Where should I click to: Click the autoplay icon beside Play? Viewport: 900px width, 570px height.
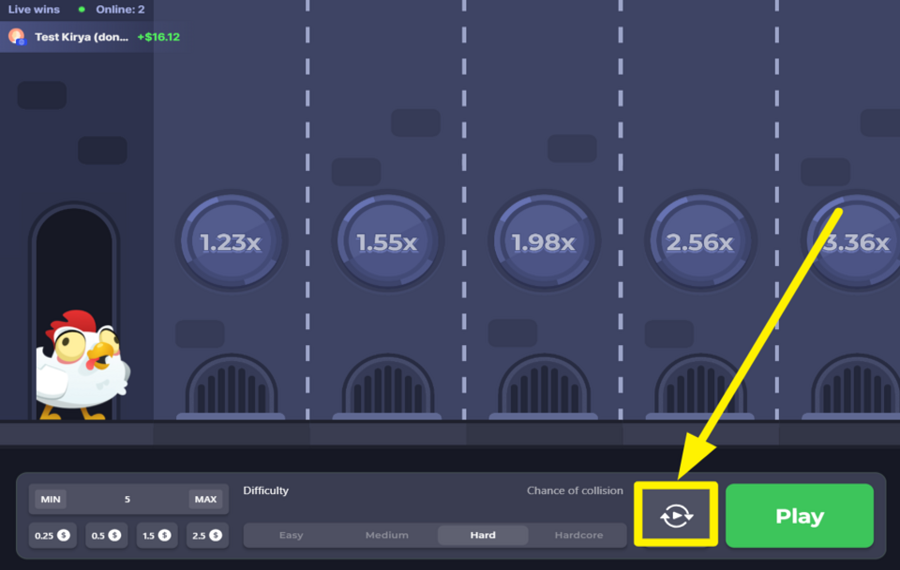point(676,516)
